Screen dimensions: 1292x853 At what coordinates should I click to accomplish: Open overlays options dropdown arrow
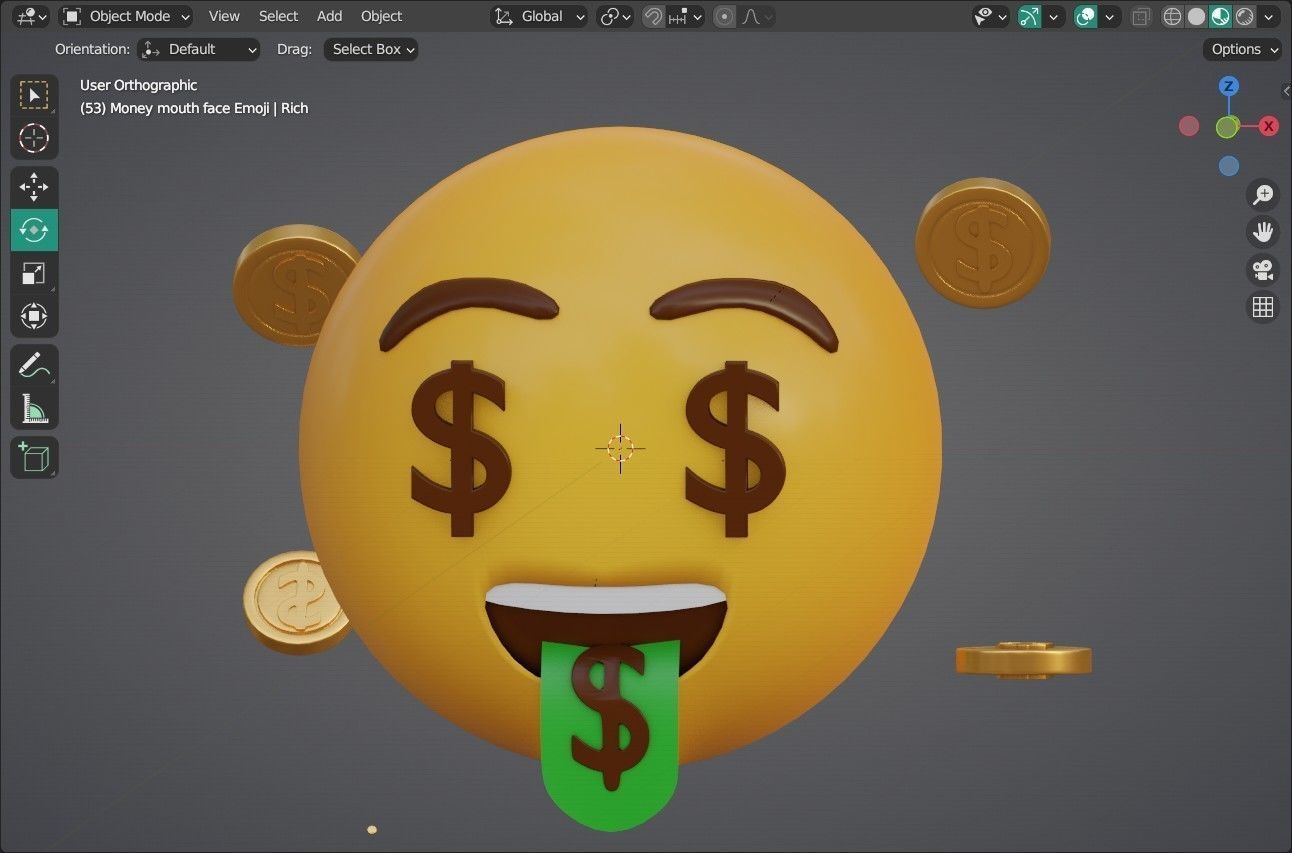(1109, 16)
